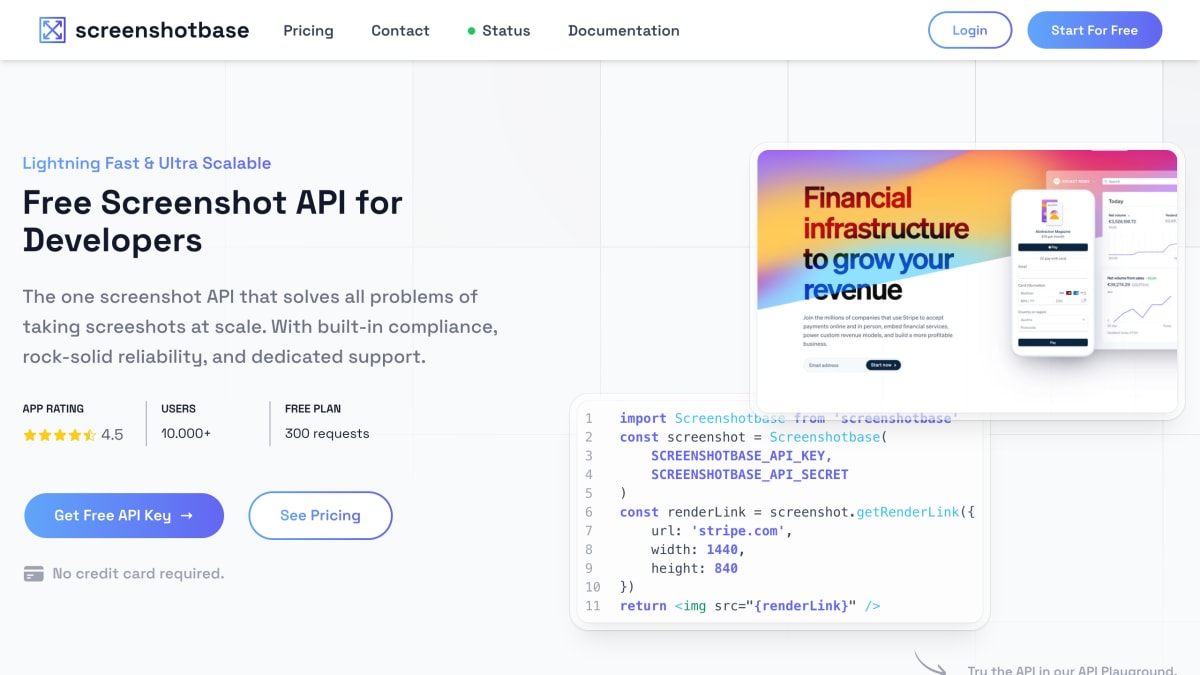This screenshot has height=675, width=1200.
Task: Click the 'Free Screenshot API for Developers' heading
Action: [x=213, y=221]
